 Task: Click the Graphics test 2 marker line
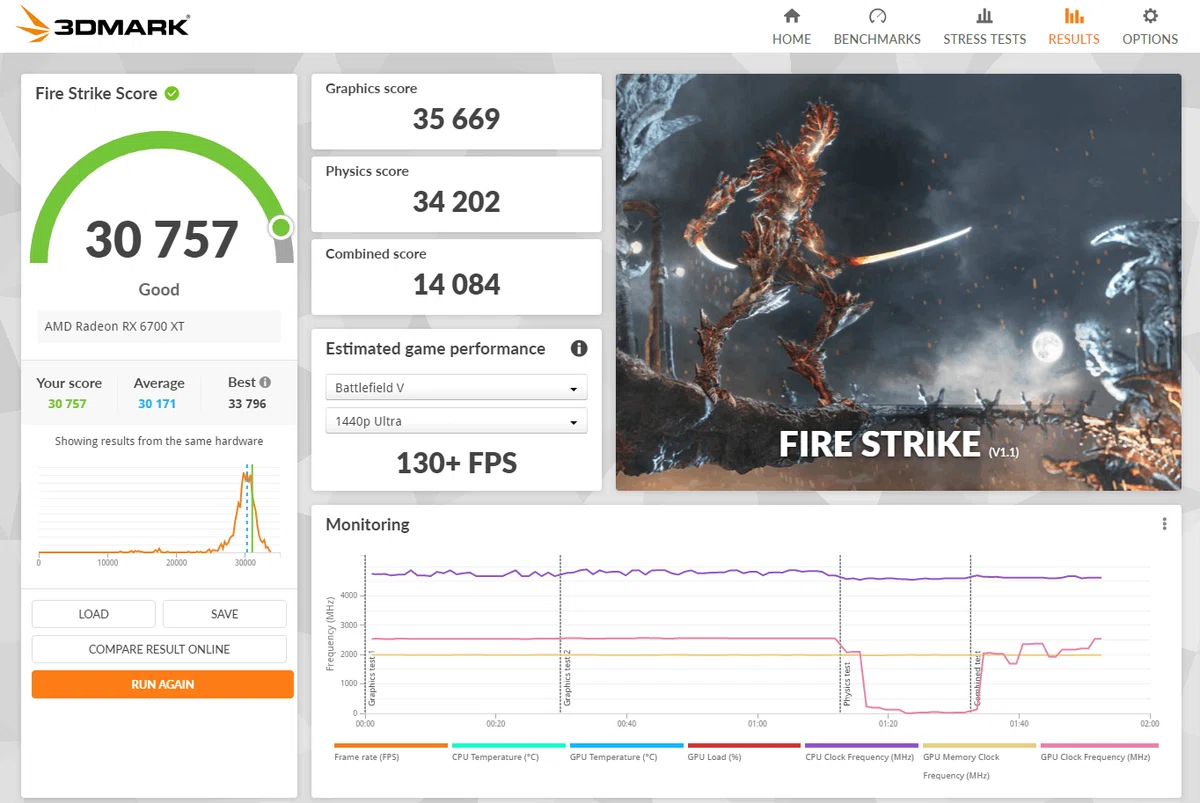click(560, 633)
